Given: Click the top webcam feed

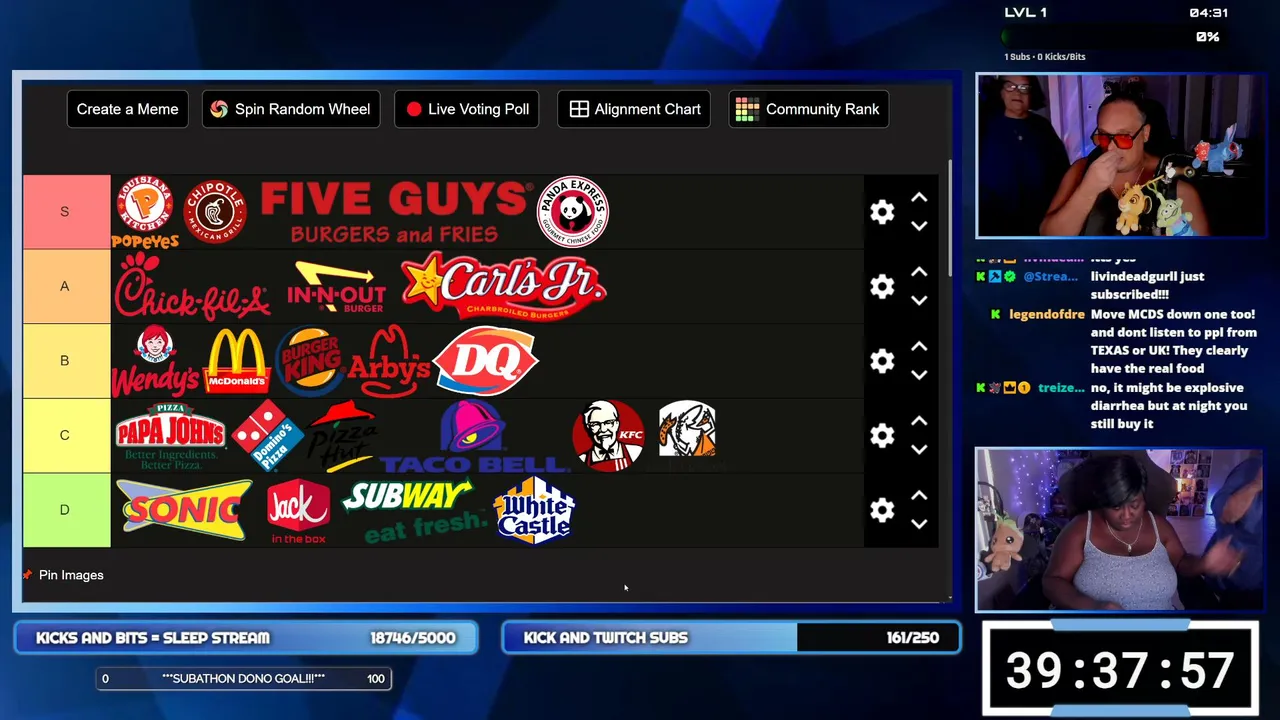Looking at the screenshot, I should [x=1120, y=156].
